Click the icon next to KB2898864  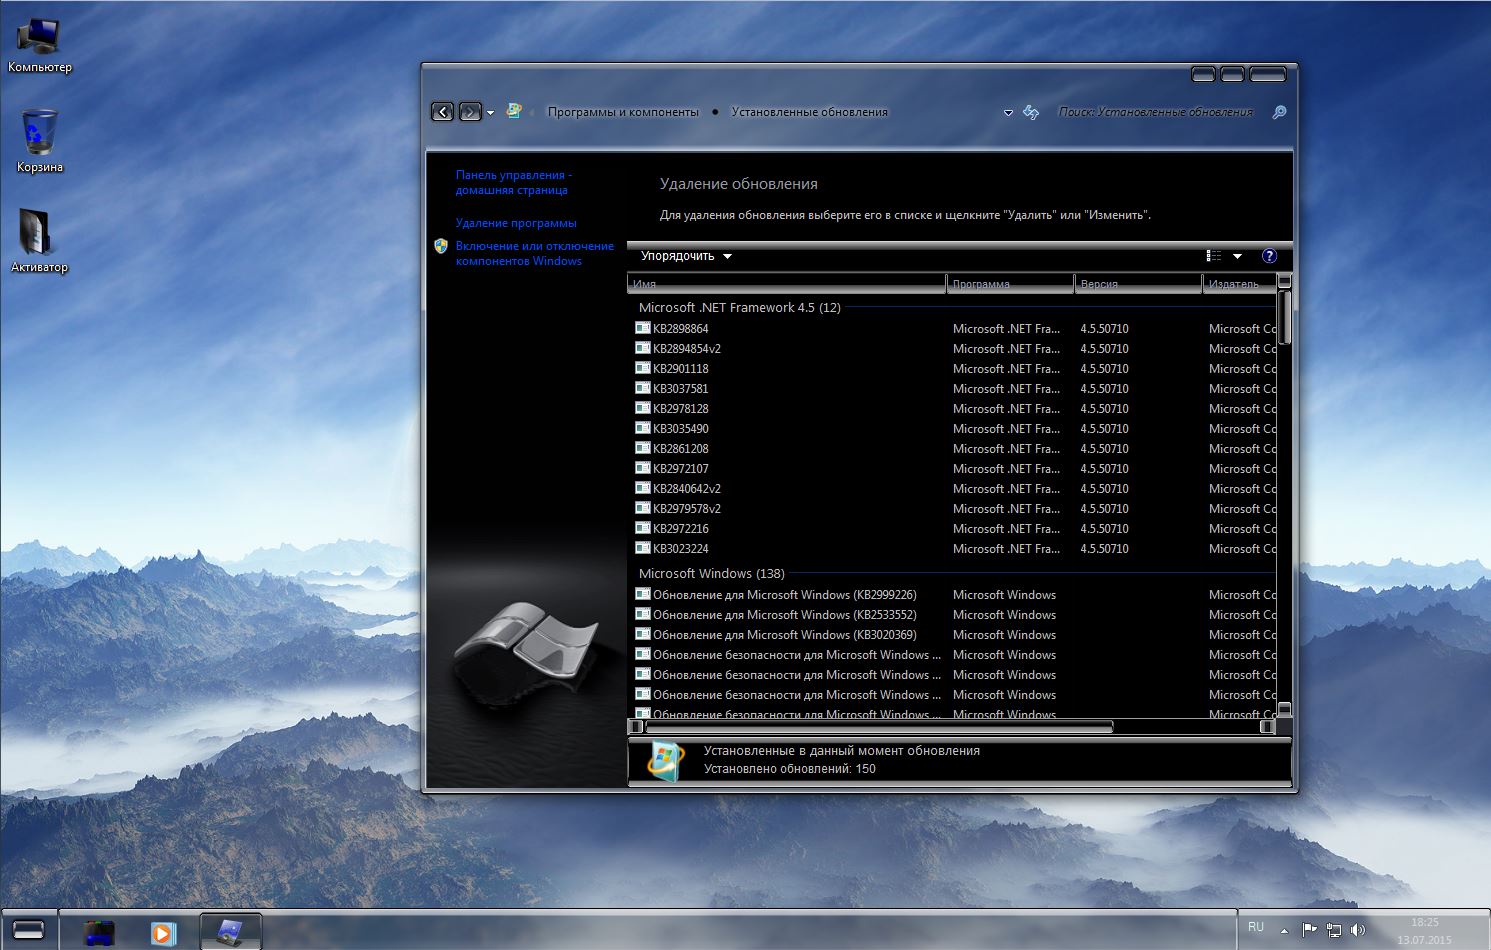coord(643,328)
